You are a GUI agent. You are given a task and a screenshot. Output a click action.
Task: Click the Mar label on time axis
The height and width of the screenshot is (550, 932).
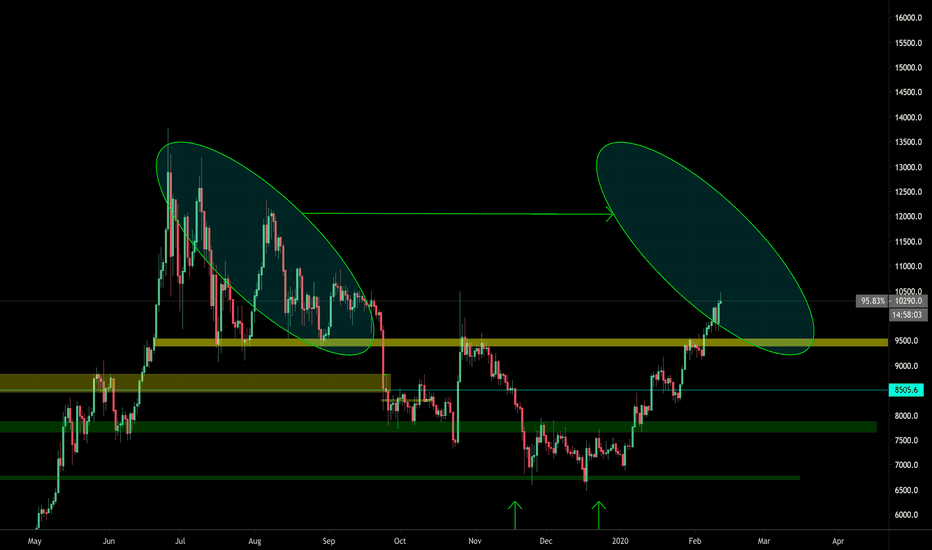764,541
